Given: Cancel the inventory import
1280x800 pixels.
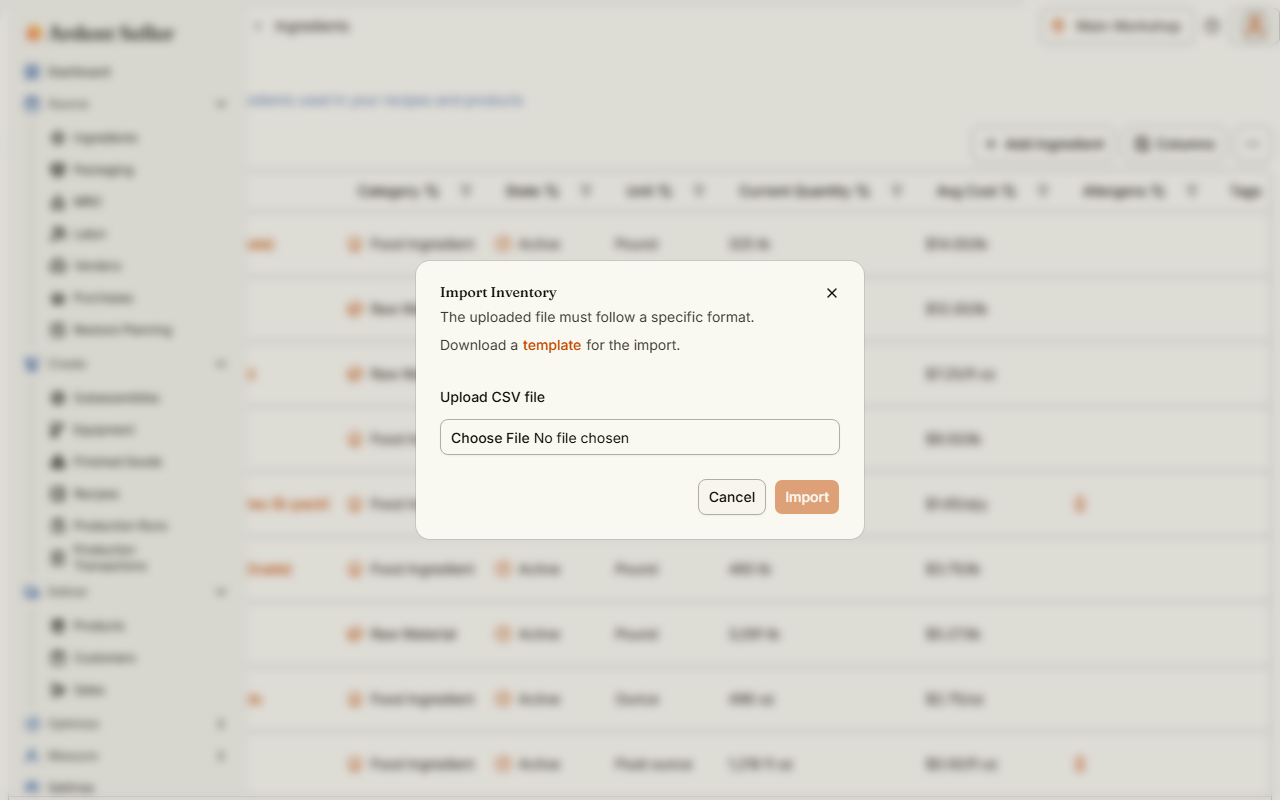Looking at the screenshot, I should (732, 497).
